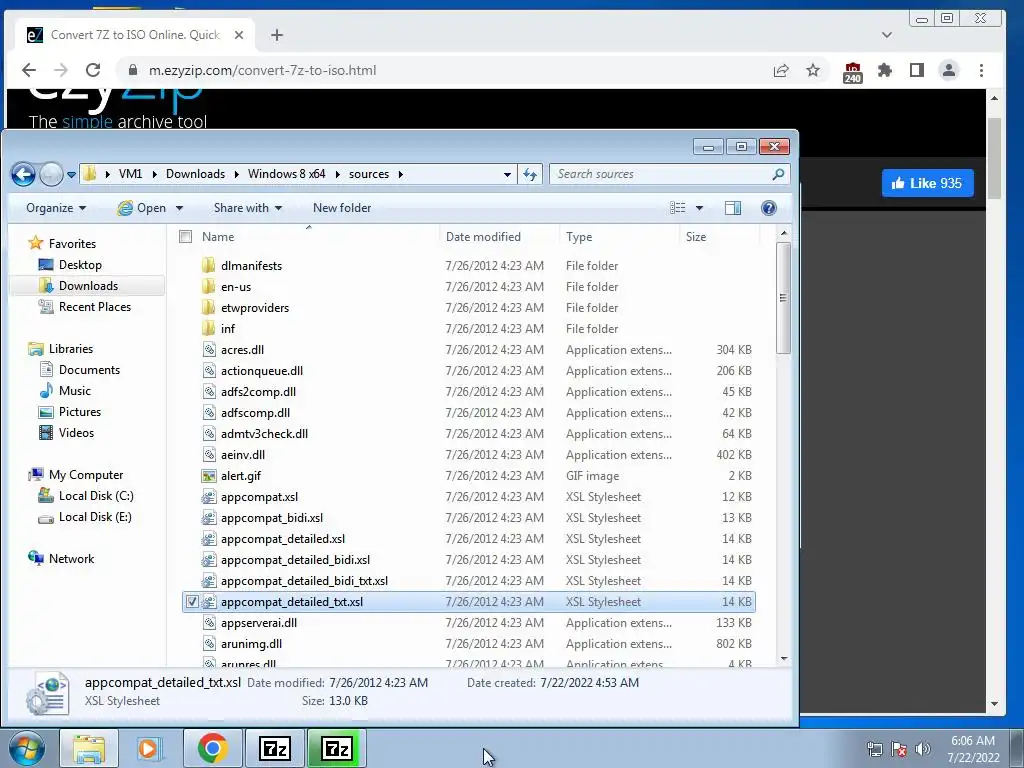The width and height of the screenshot is (1024, 768).
Task: Select the alert.gif image icon
Action: (208, 475)
